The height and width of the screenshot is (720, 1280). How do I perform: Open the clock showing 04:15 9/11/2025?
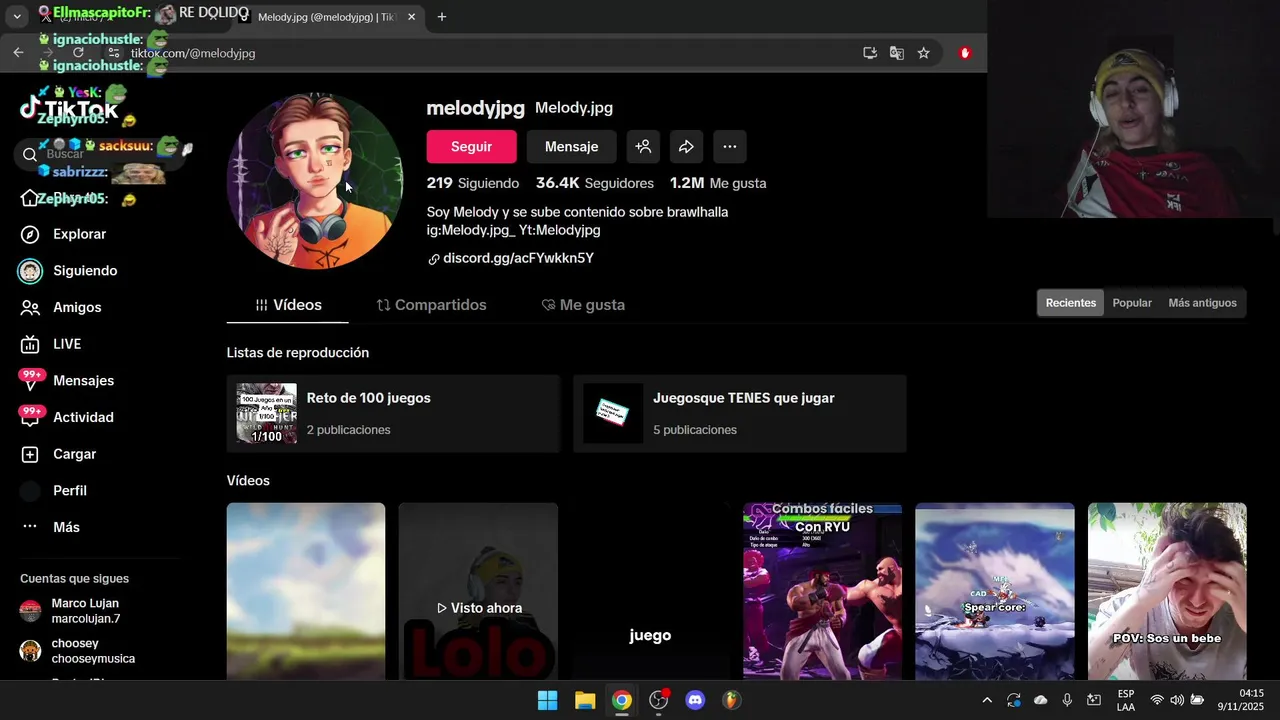coord(1241,700)
